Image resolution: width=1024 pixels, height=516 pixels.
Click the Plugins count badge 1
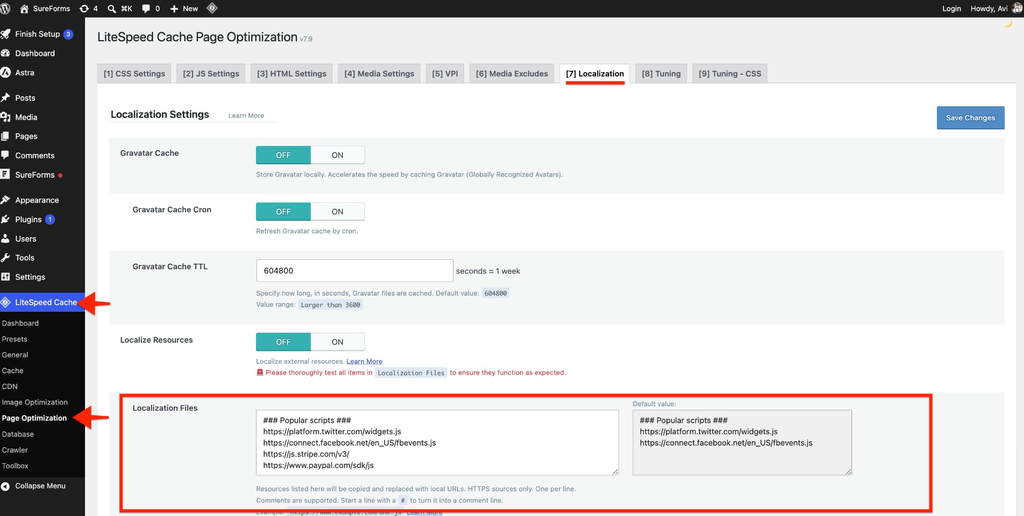(x=50, y=219)
